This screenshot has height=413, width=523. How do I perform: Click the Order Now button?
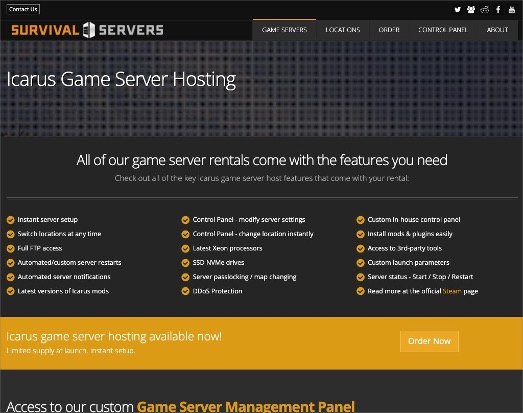(x=429, y=341)
